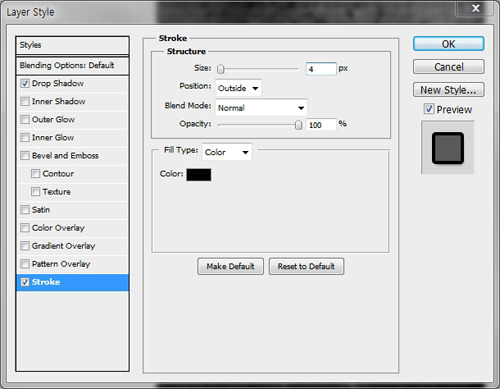
Task: Select the Stroke label in the list
Action: (46, 282)
